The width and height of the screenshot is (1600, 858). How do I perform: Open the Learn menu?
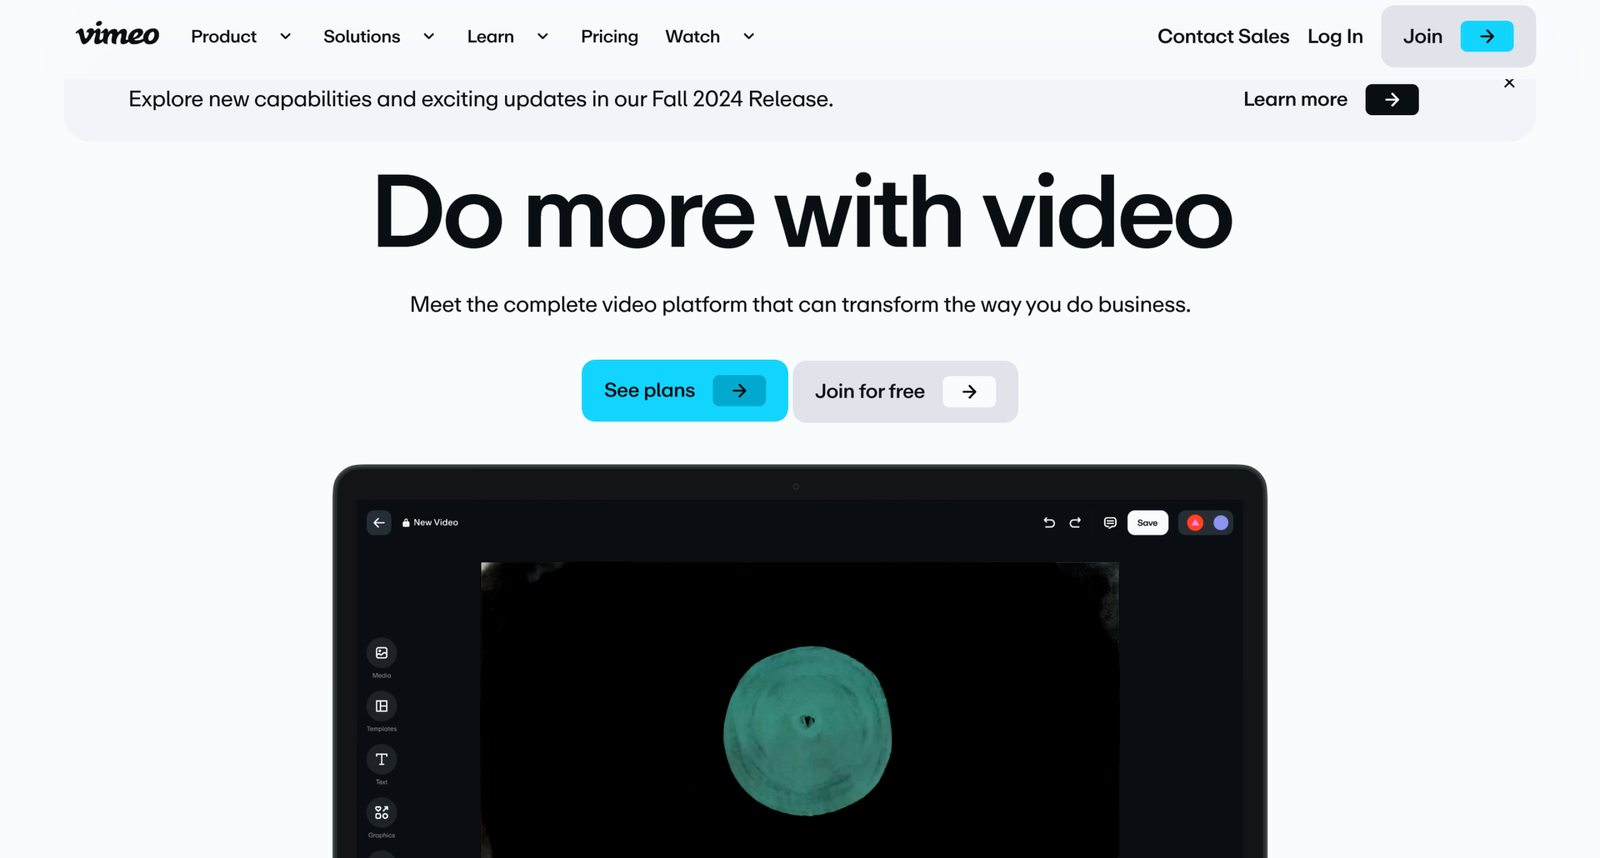[491, 36]
